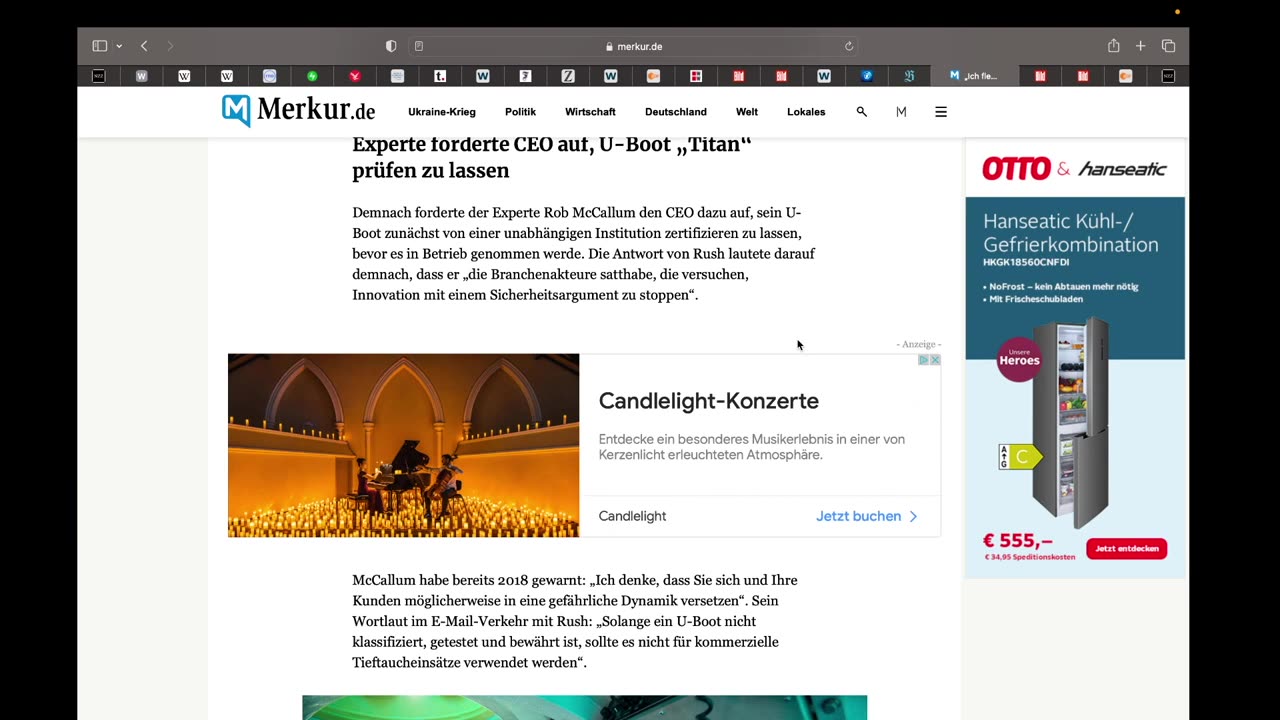Open the site search magnifier icon

point(861,112)
